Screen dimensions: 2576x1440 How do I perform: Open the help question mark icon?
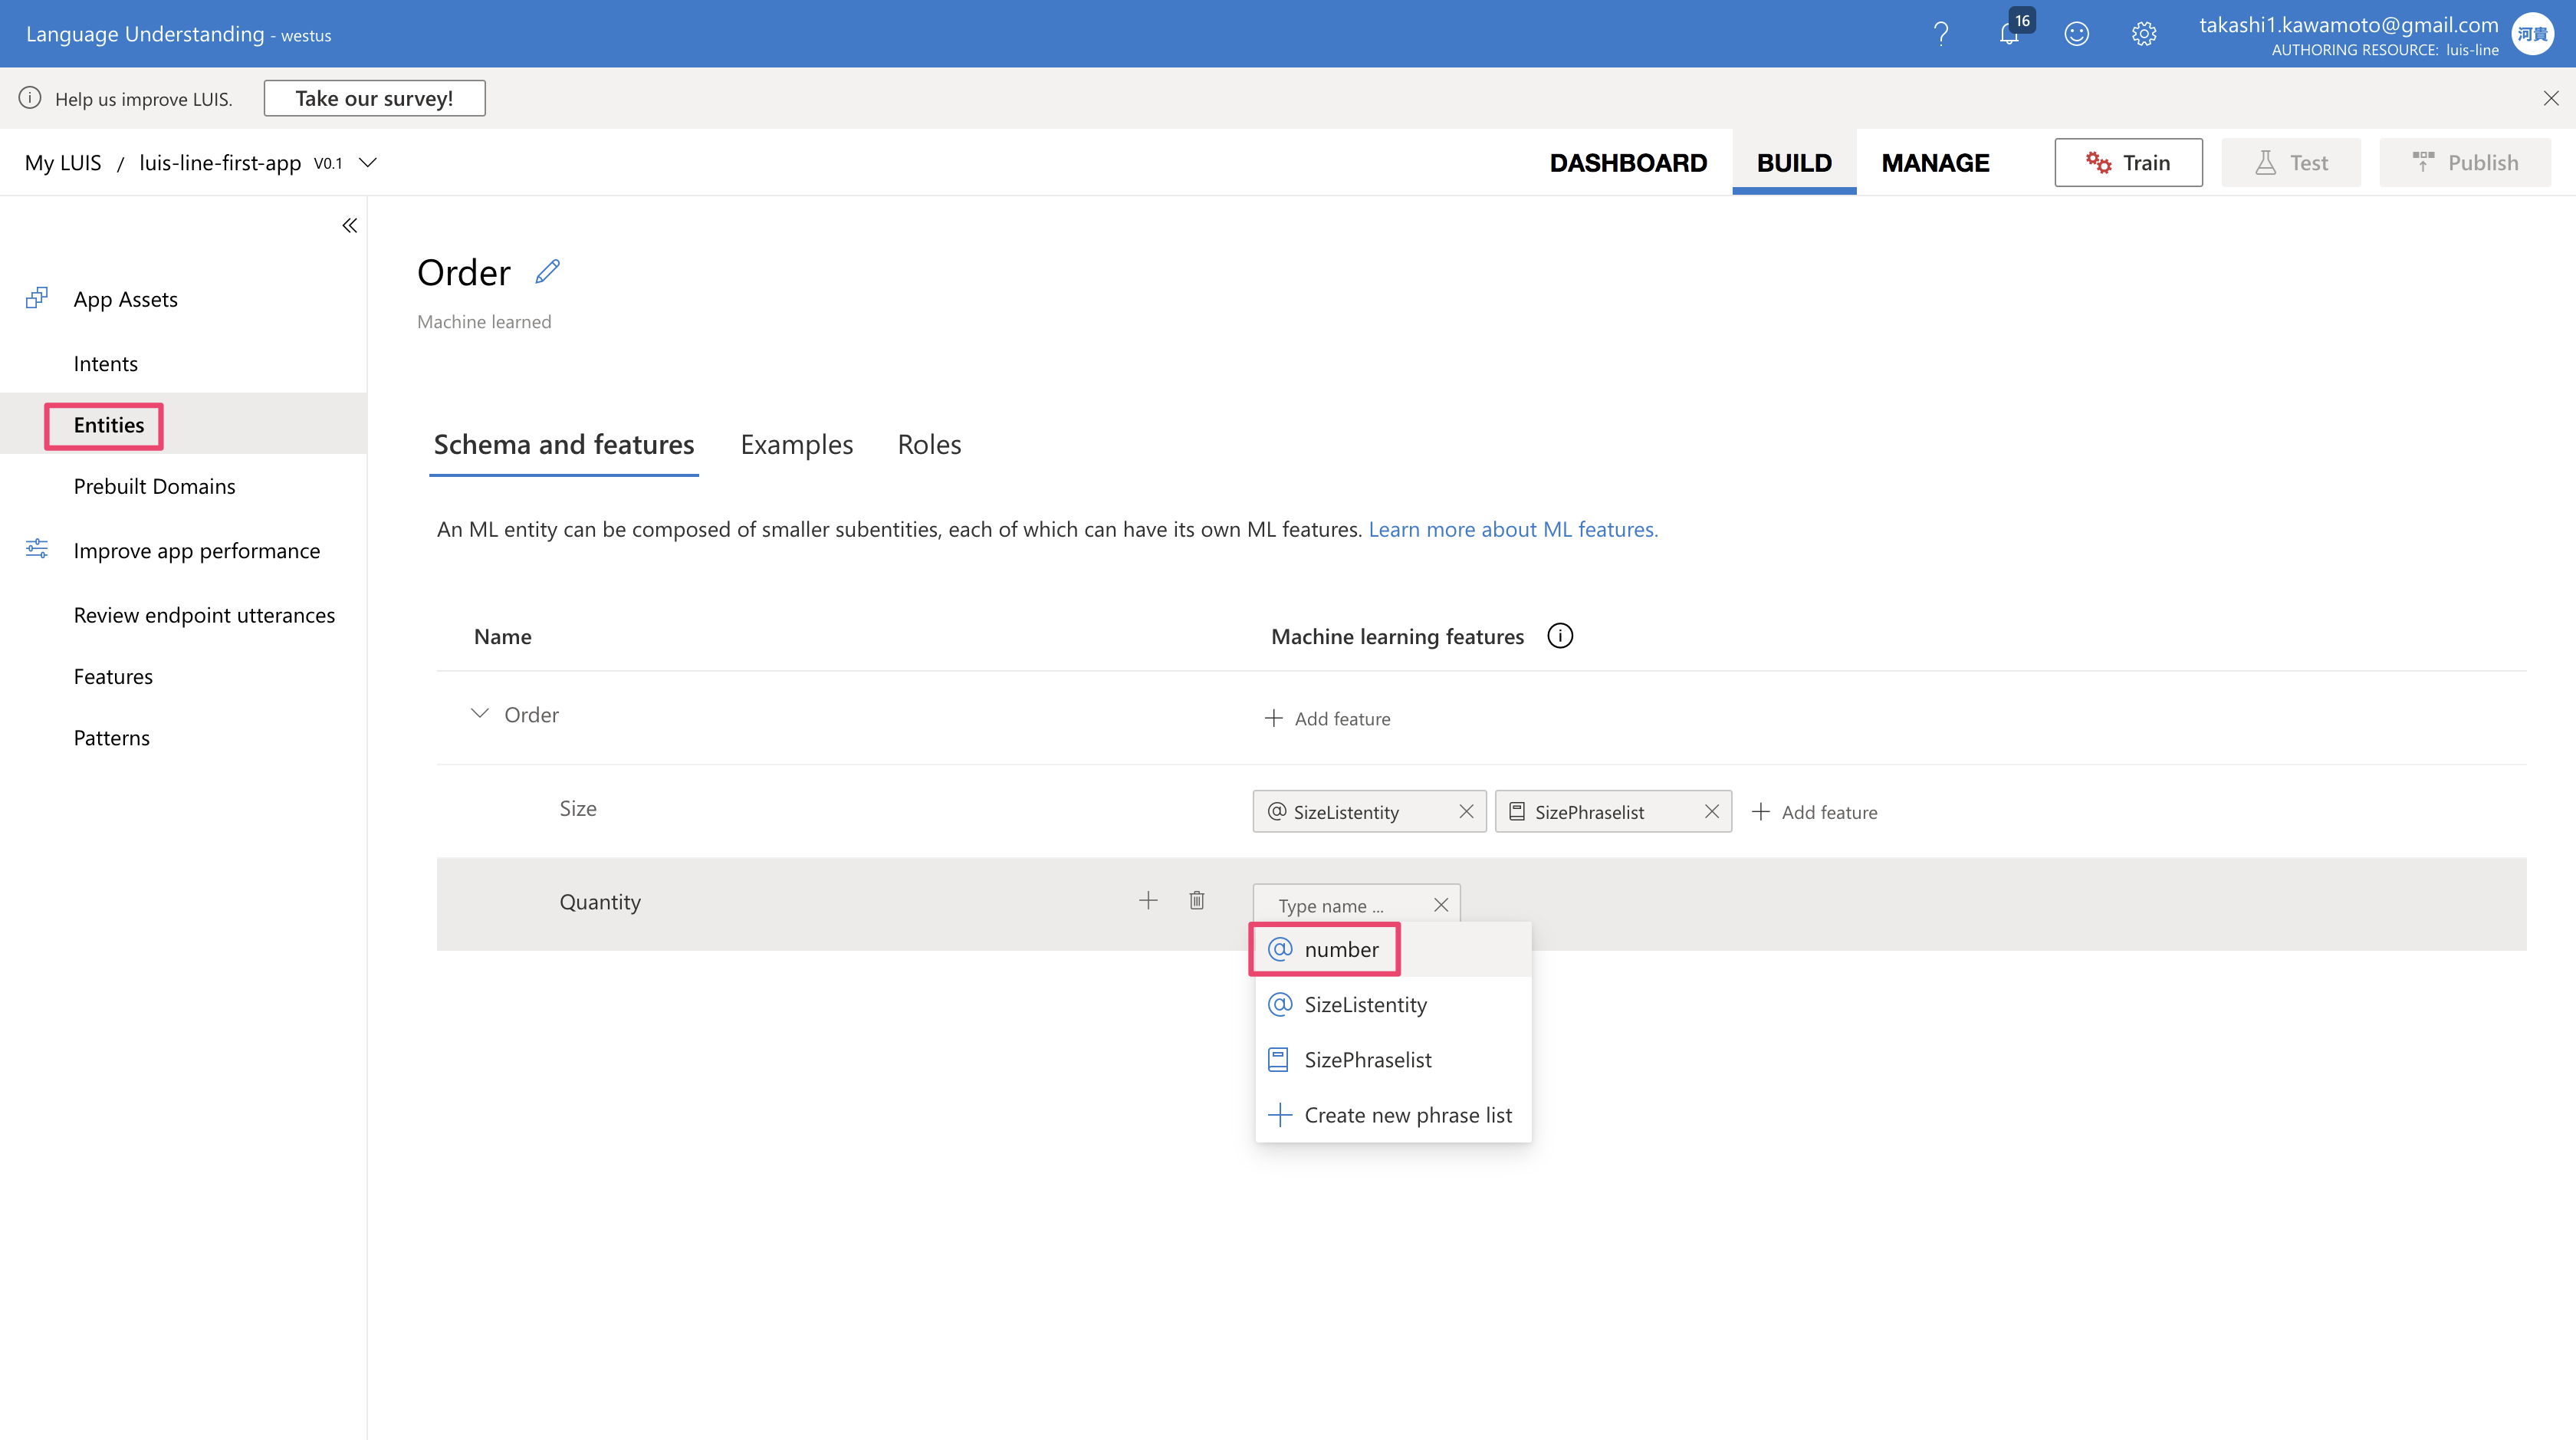tap(1941, 34)
